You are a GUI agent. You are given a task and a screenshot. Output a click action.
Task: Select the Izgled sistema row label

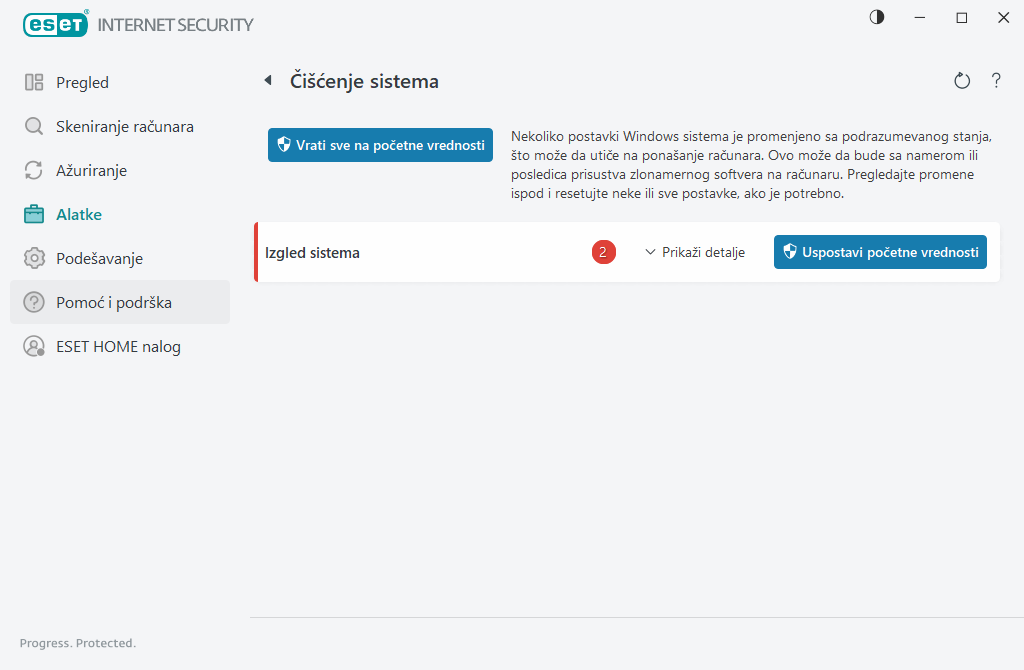312,253
